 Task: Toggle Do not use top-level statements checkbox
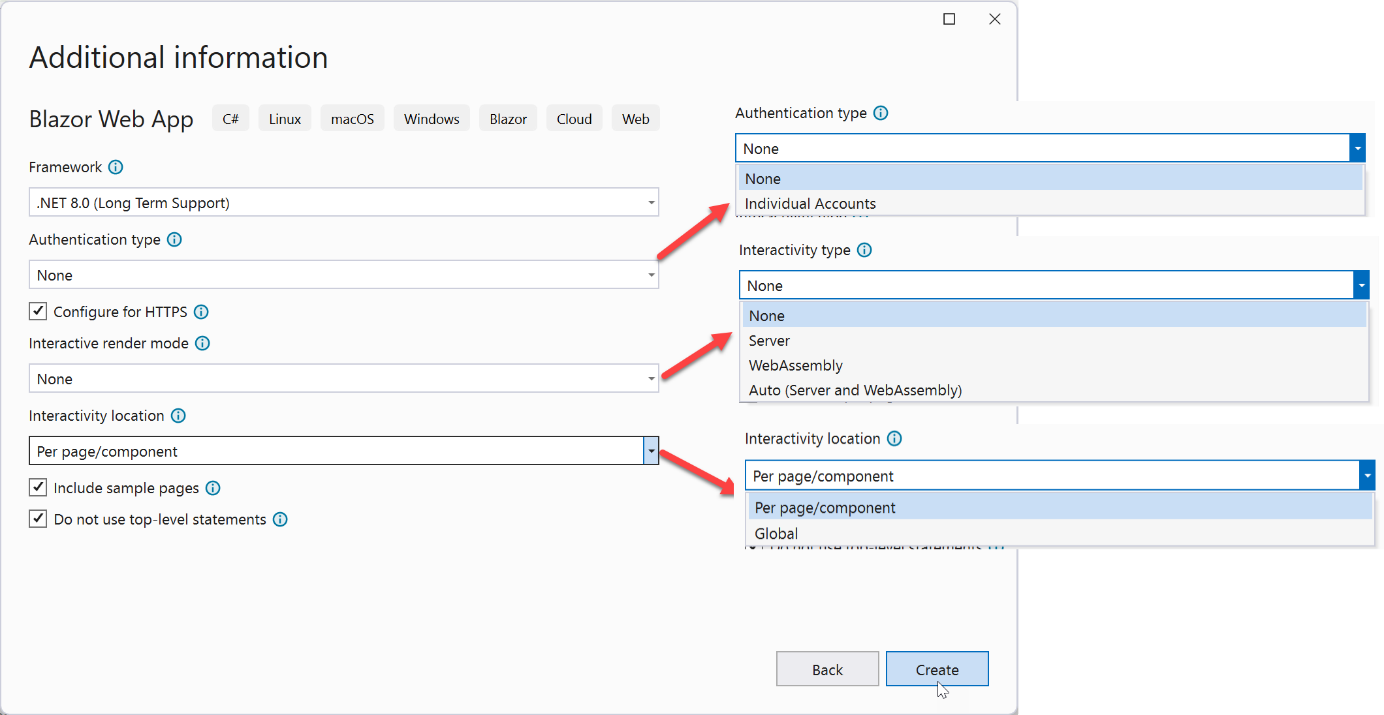pos(38,519)
